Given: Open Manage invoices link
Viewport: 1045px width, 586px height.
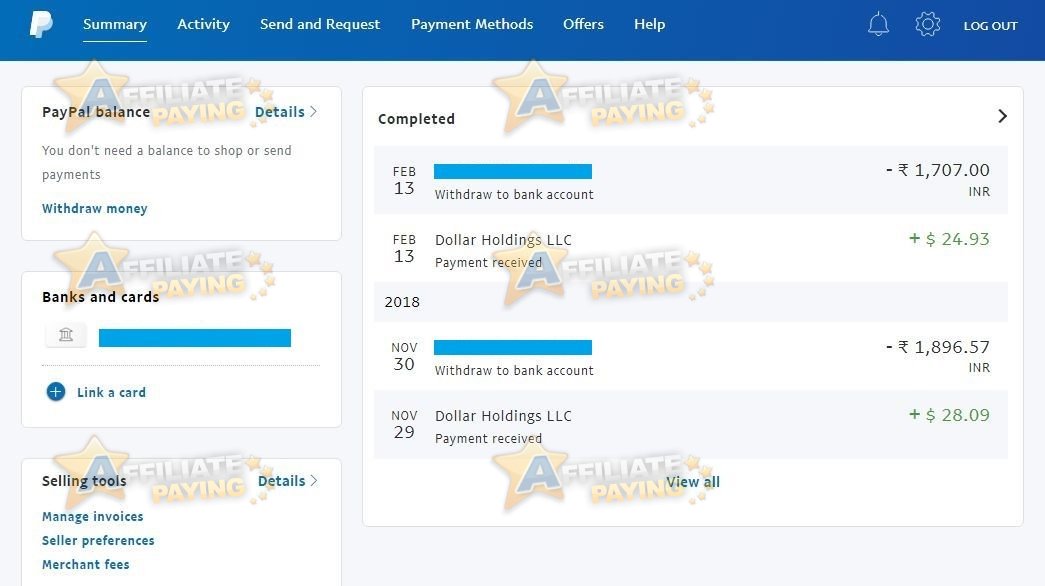Looking at the screenshot, I should (93, 517).
